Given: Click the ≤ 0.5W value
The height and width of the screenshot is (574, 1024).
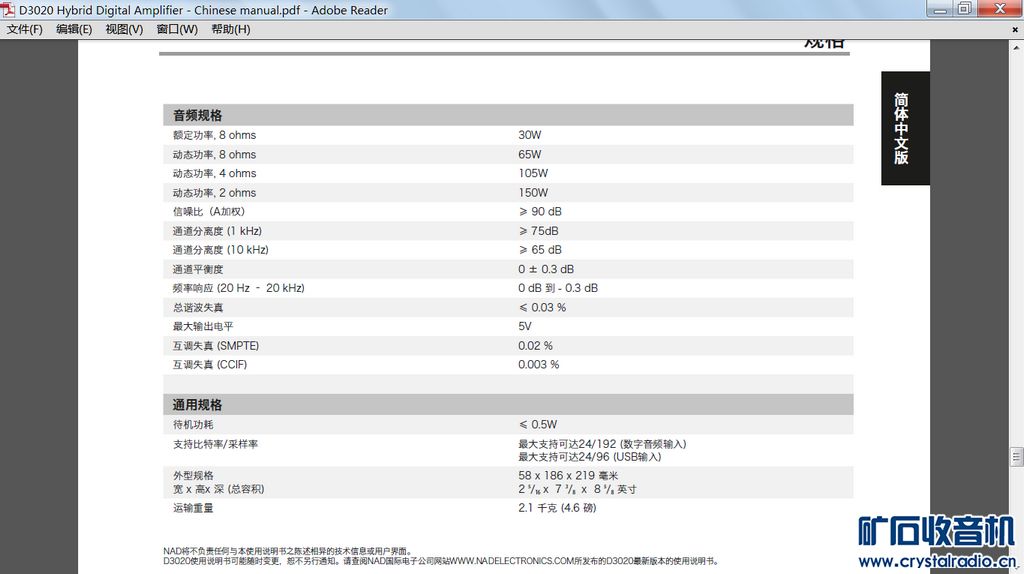Looking at the screenshot, I should 538,424.
